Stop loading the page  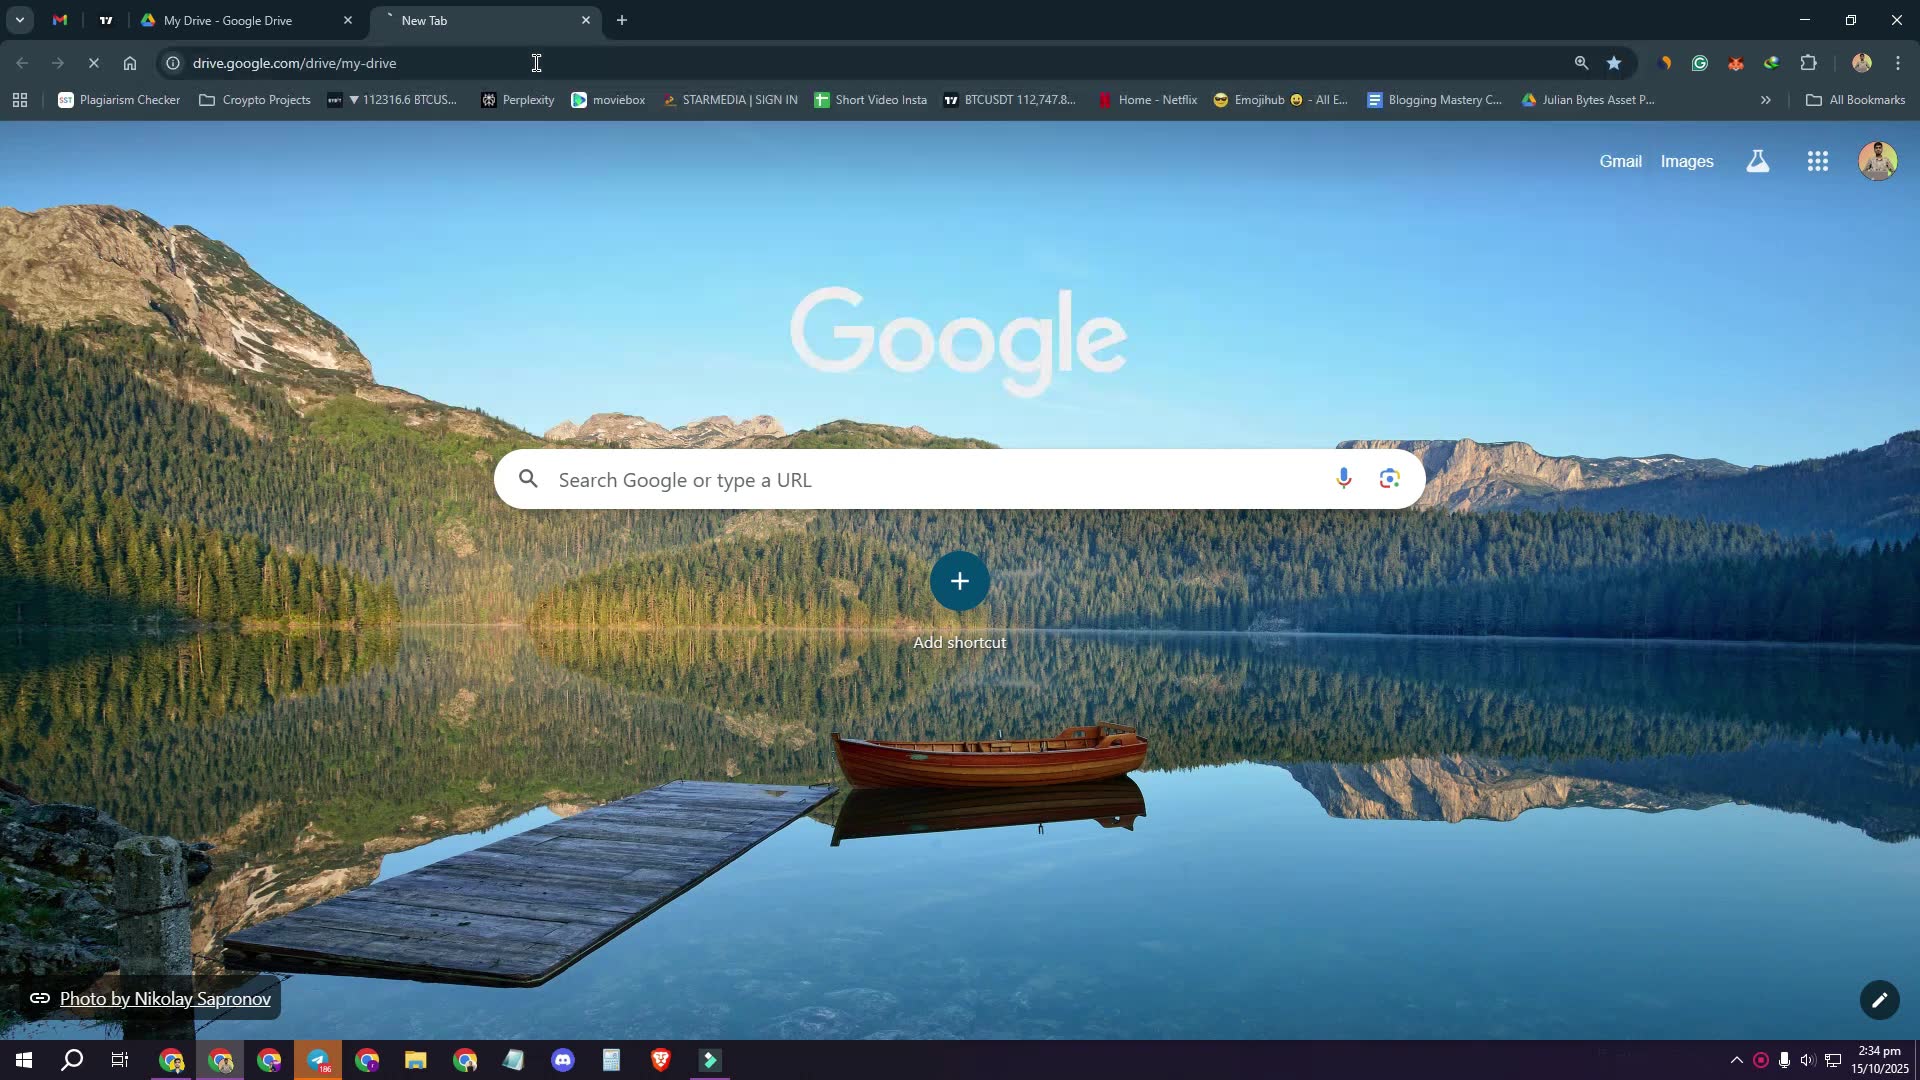coord(93,63)
